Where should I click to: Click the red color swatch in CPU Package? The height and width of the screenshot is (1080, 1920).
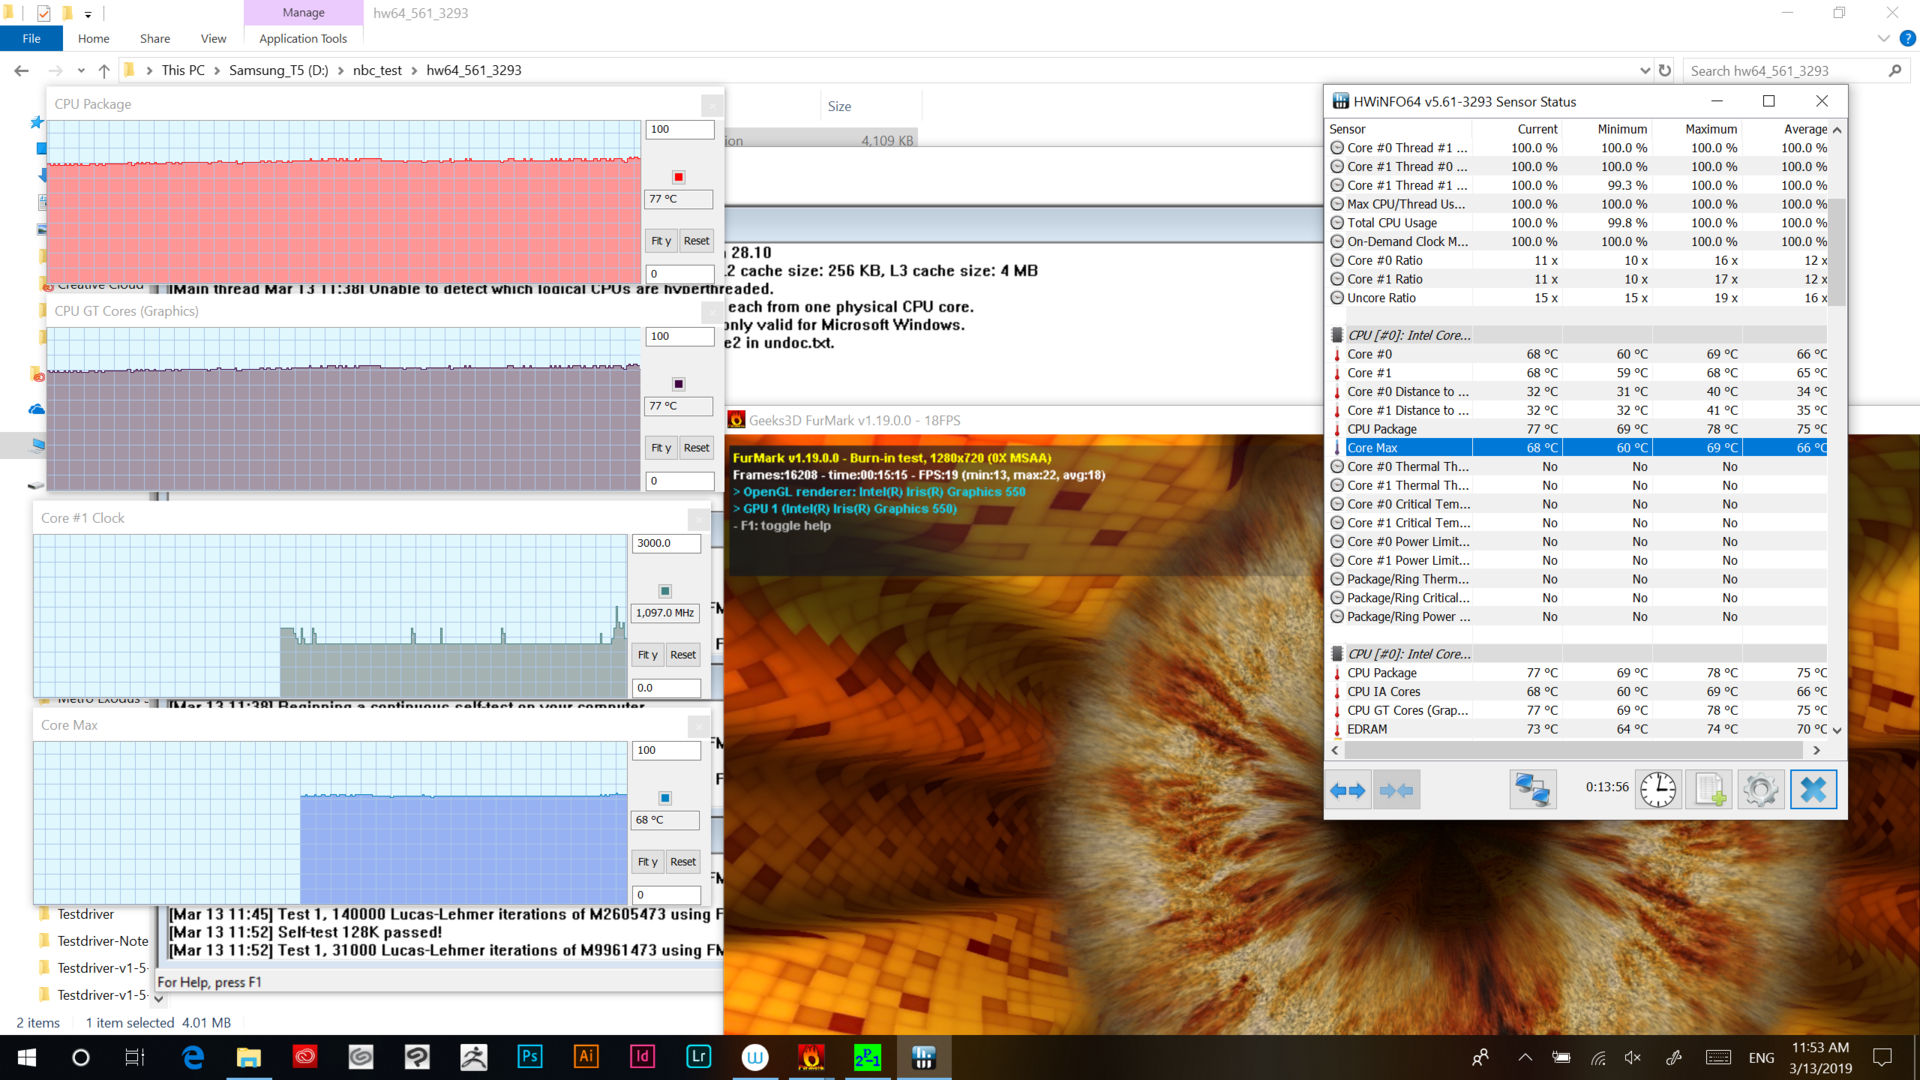click(x=678, y=177)
